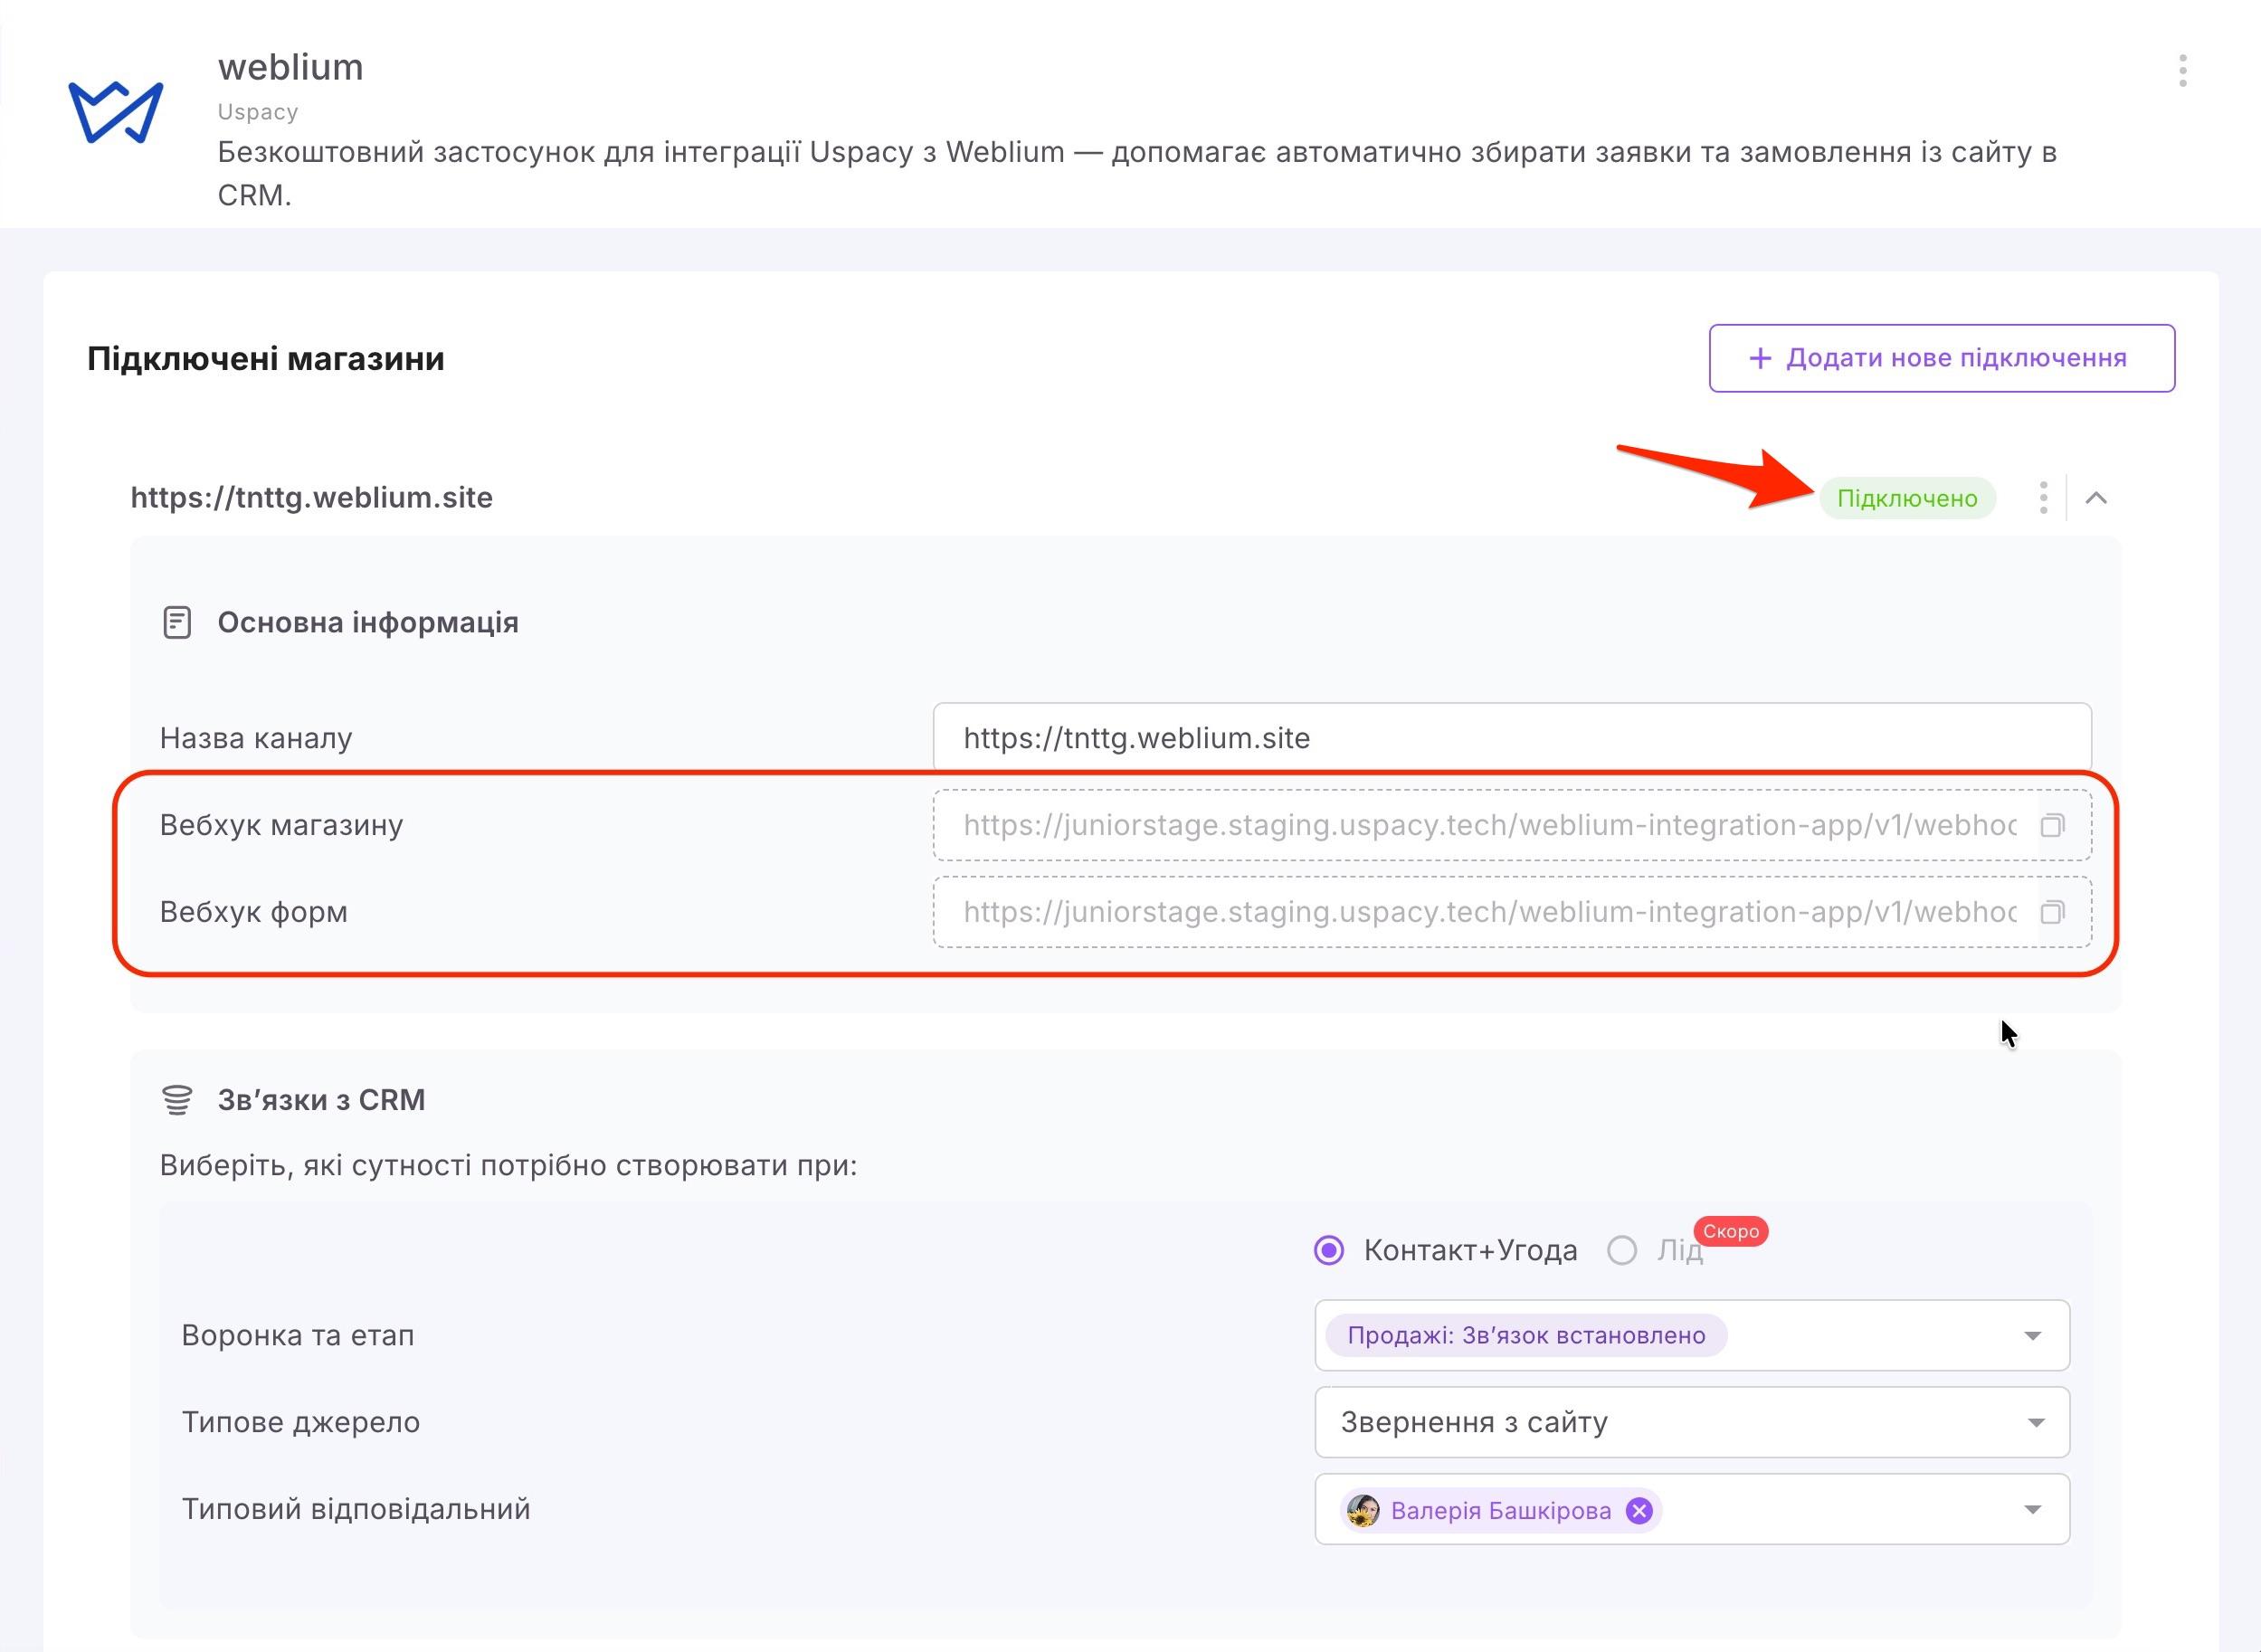Click the Скоро badge next to Лід
Viewport: 2261px width, 1652px height.
(x=1731, y=1231)
